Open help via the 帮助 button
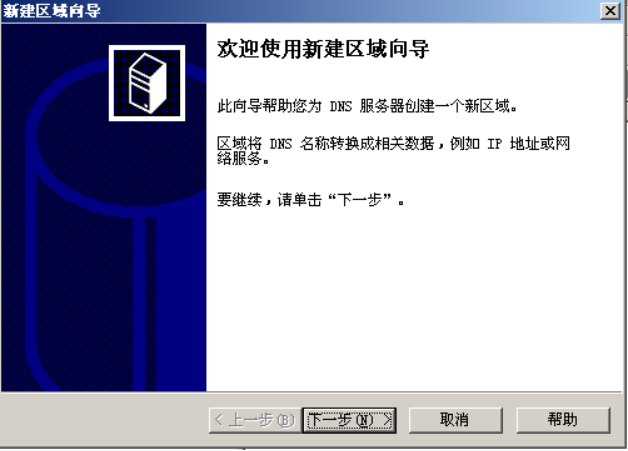 563,420
